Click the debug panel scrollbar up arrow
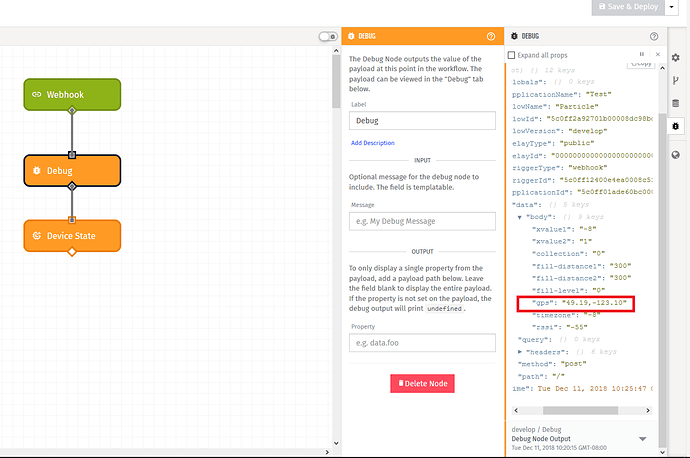The height and width of the screenshot is (458, 690). [662, 69]
